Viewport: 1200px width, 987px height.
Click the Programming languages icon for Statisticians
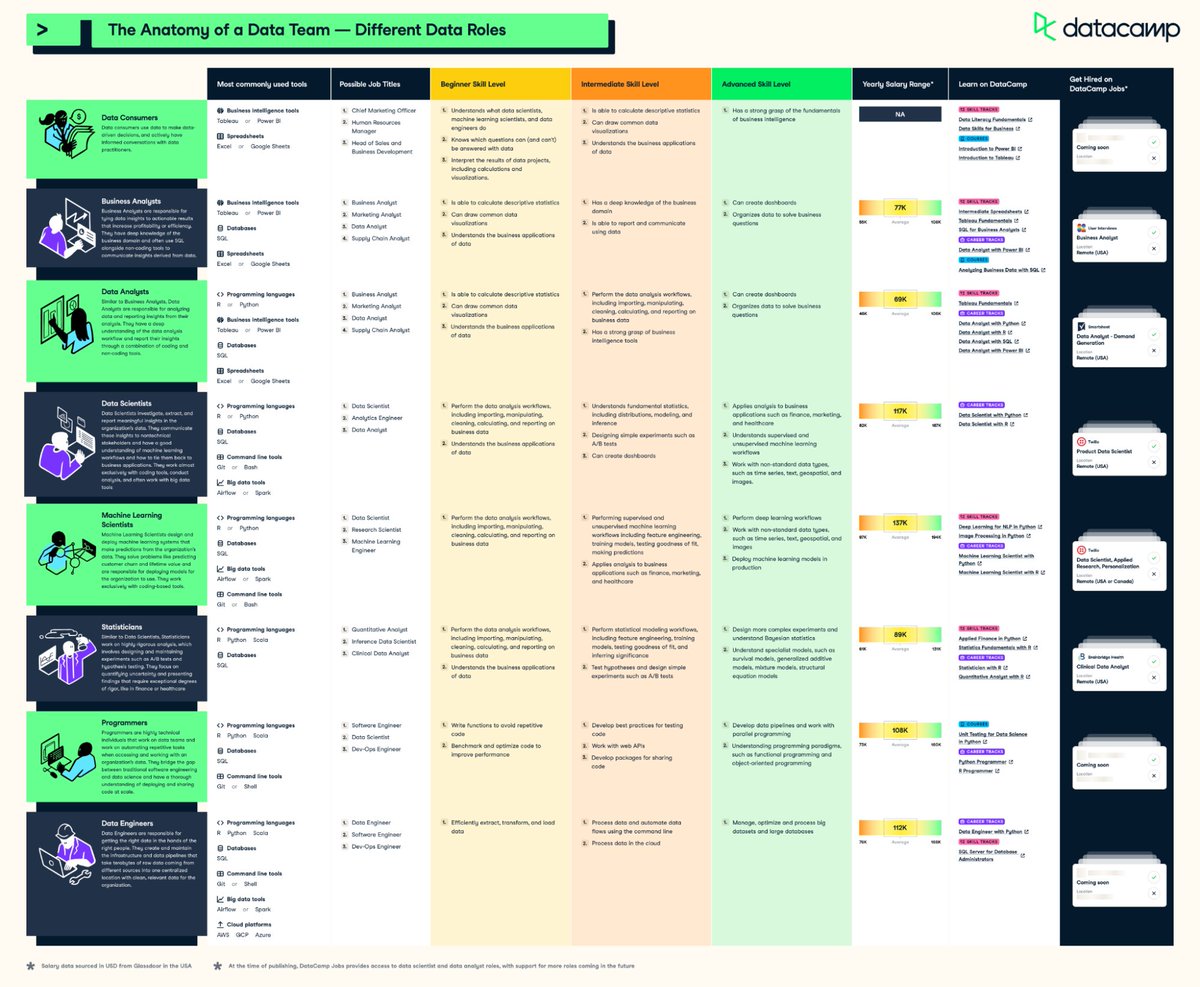pos(221,629)
